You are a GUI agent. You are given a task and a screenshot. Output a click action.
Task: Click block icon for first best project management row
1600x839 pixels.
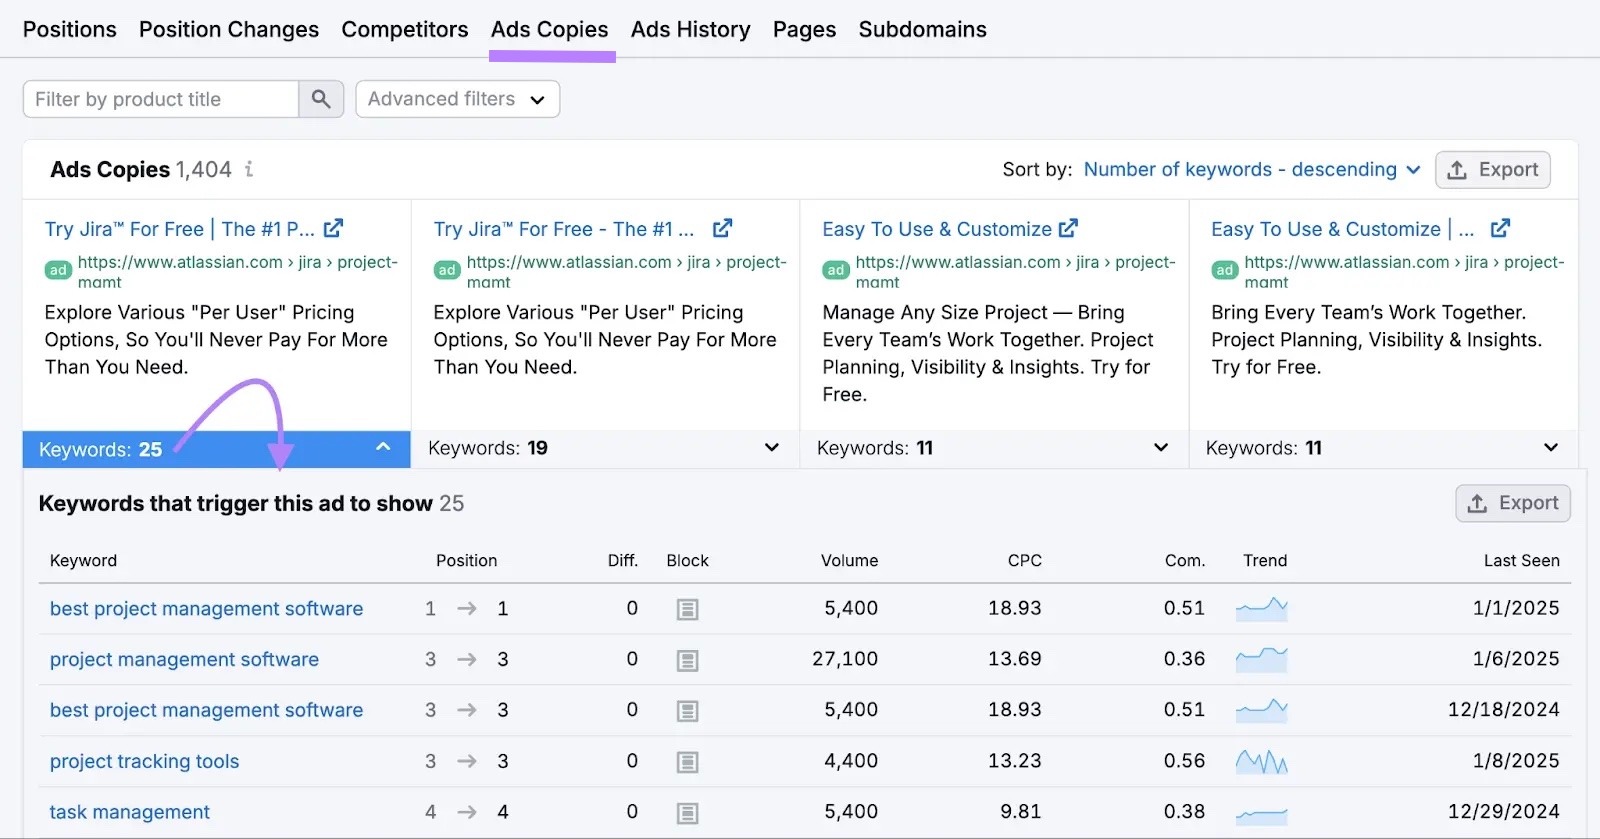(687, 609)
